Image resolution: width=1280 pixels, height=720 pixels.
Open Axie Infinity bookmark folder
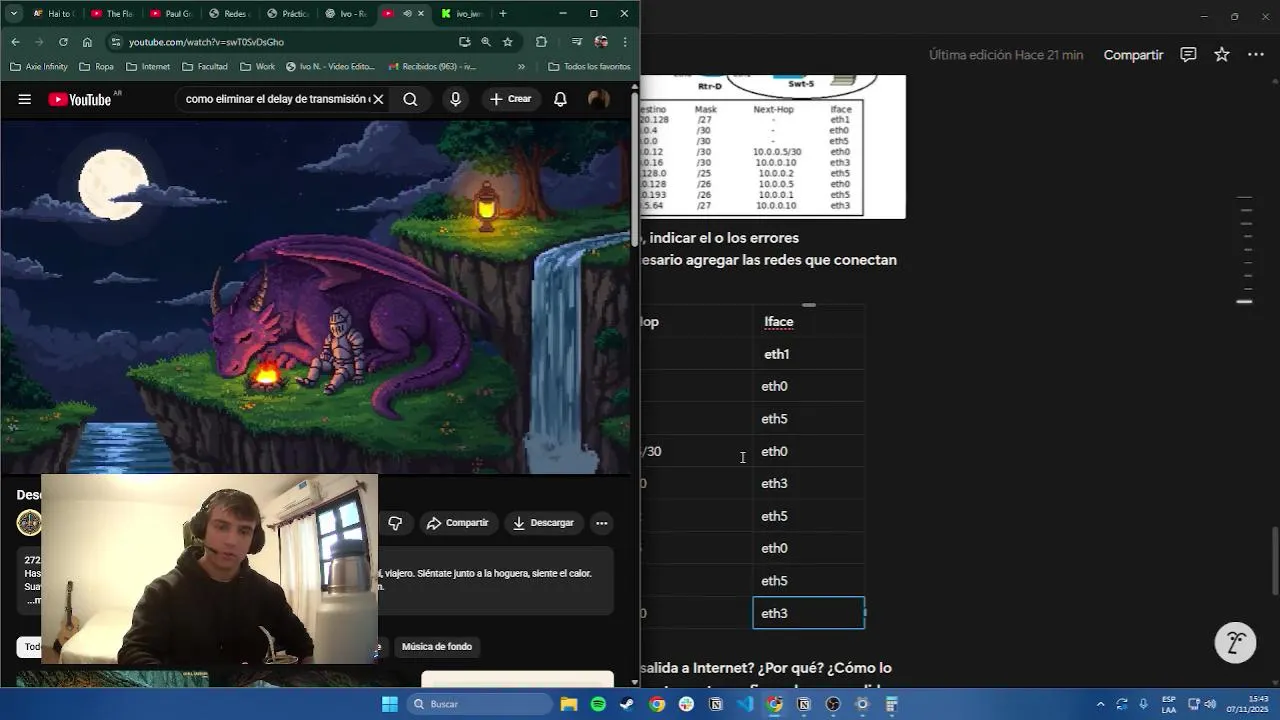pos(39,67)
